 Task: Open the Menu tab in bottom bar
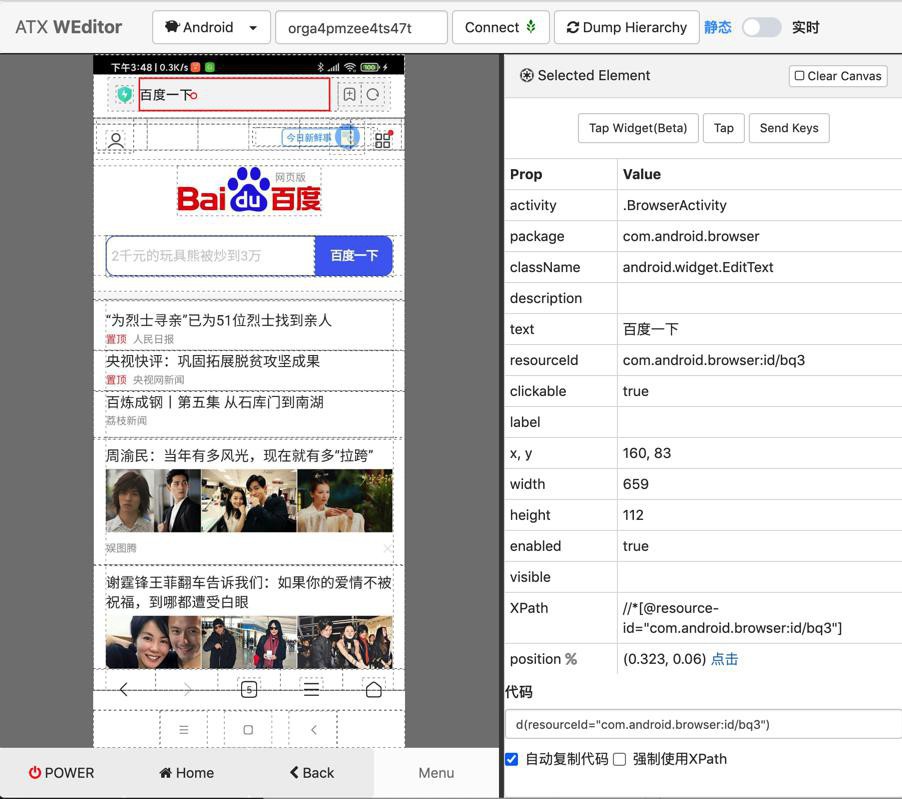(x=436, y=773)
